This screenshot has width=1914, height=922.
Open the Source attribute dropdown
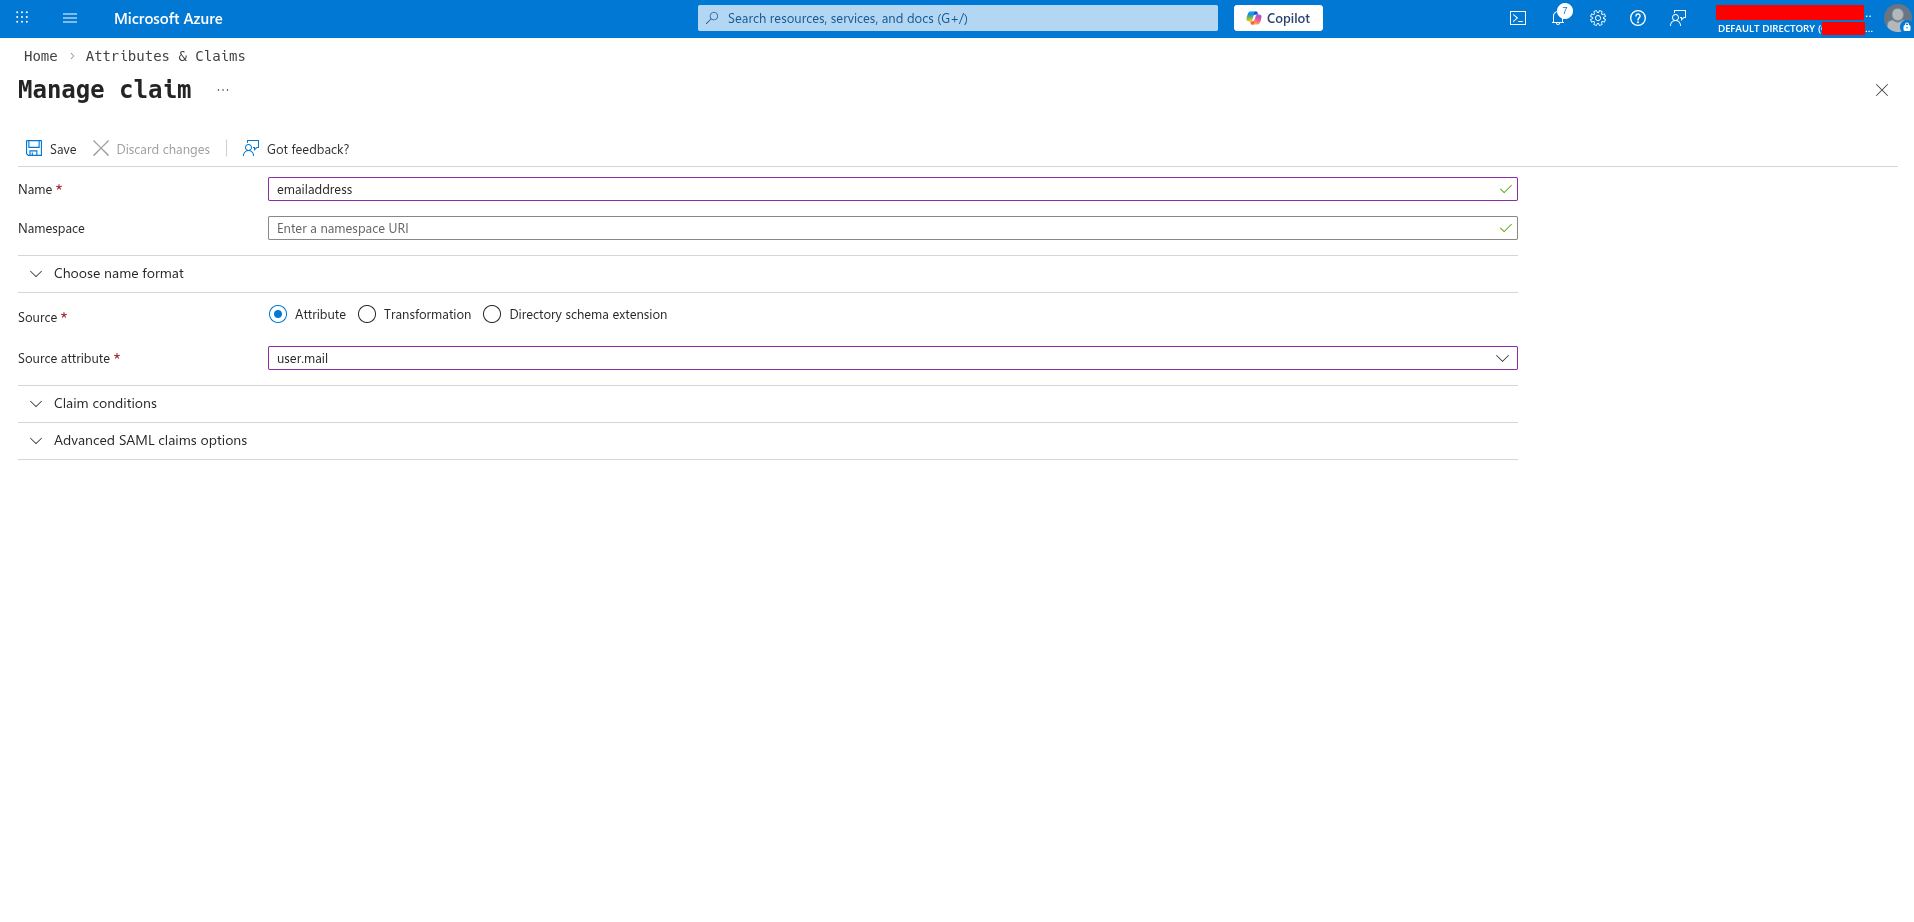[x=1501, y=358]
